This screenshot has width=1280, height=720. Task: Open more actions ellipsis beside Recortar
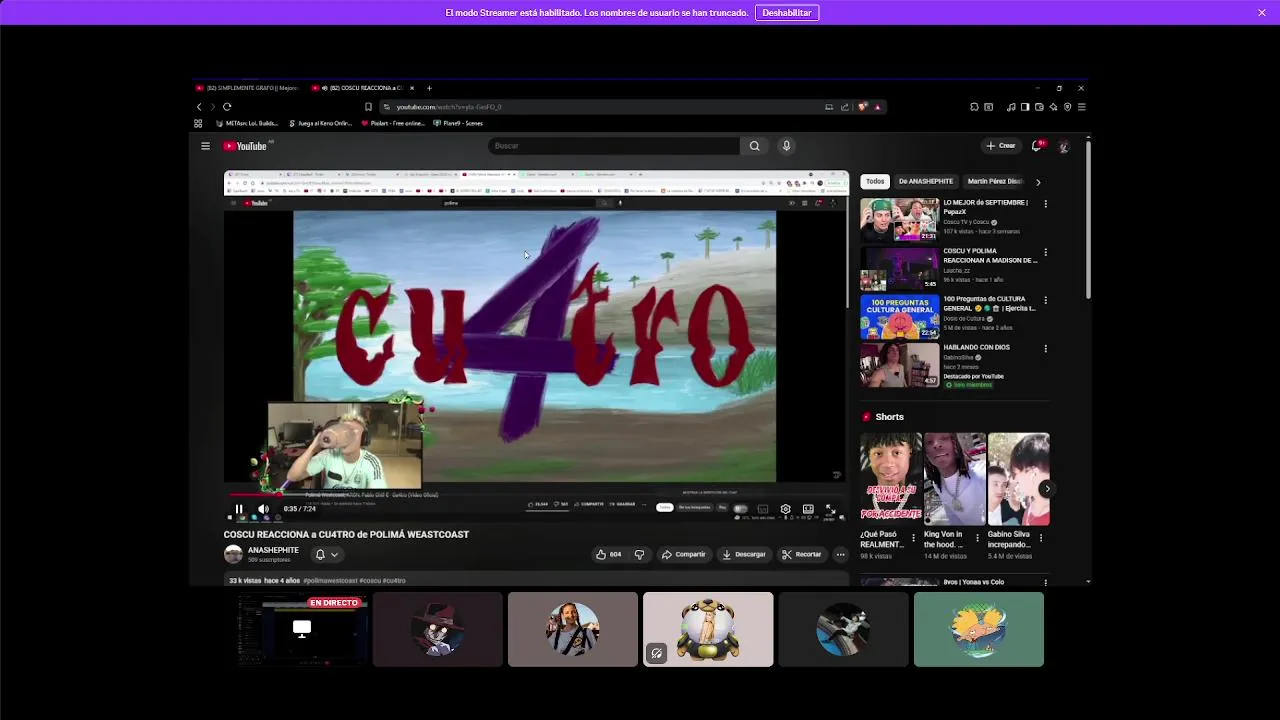pos(840,554)
